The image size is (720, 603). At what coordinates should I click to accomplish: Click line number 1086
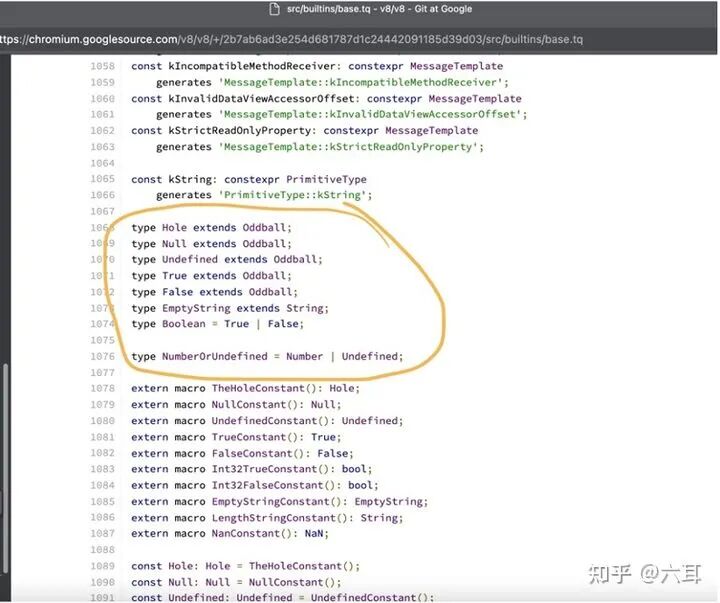click(102, 518)
